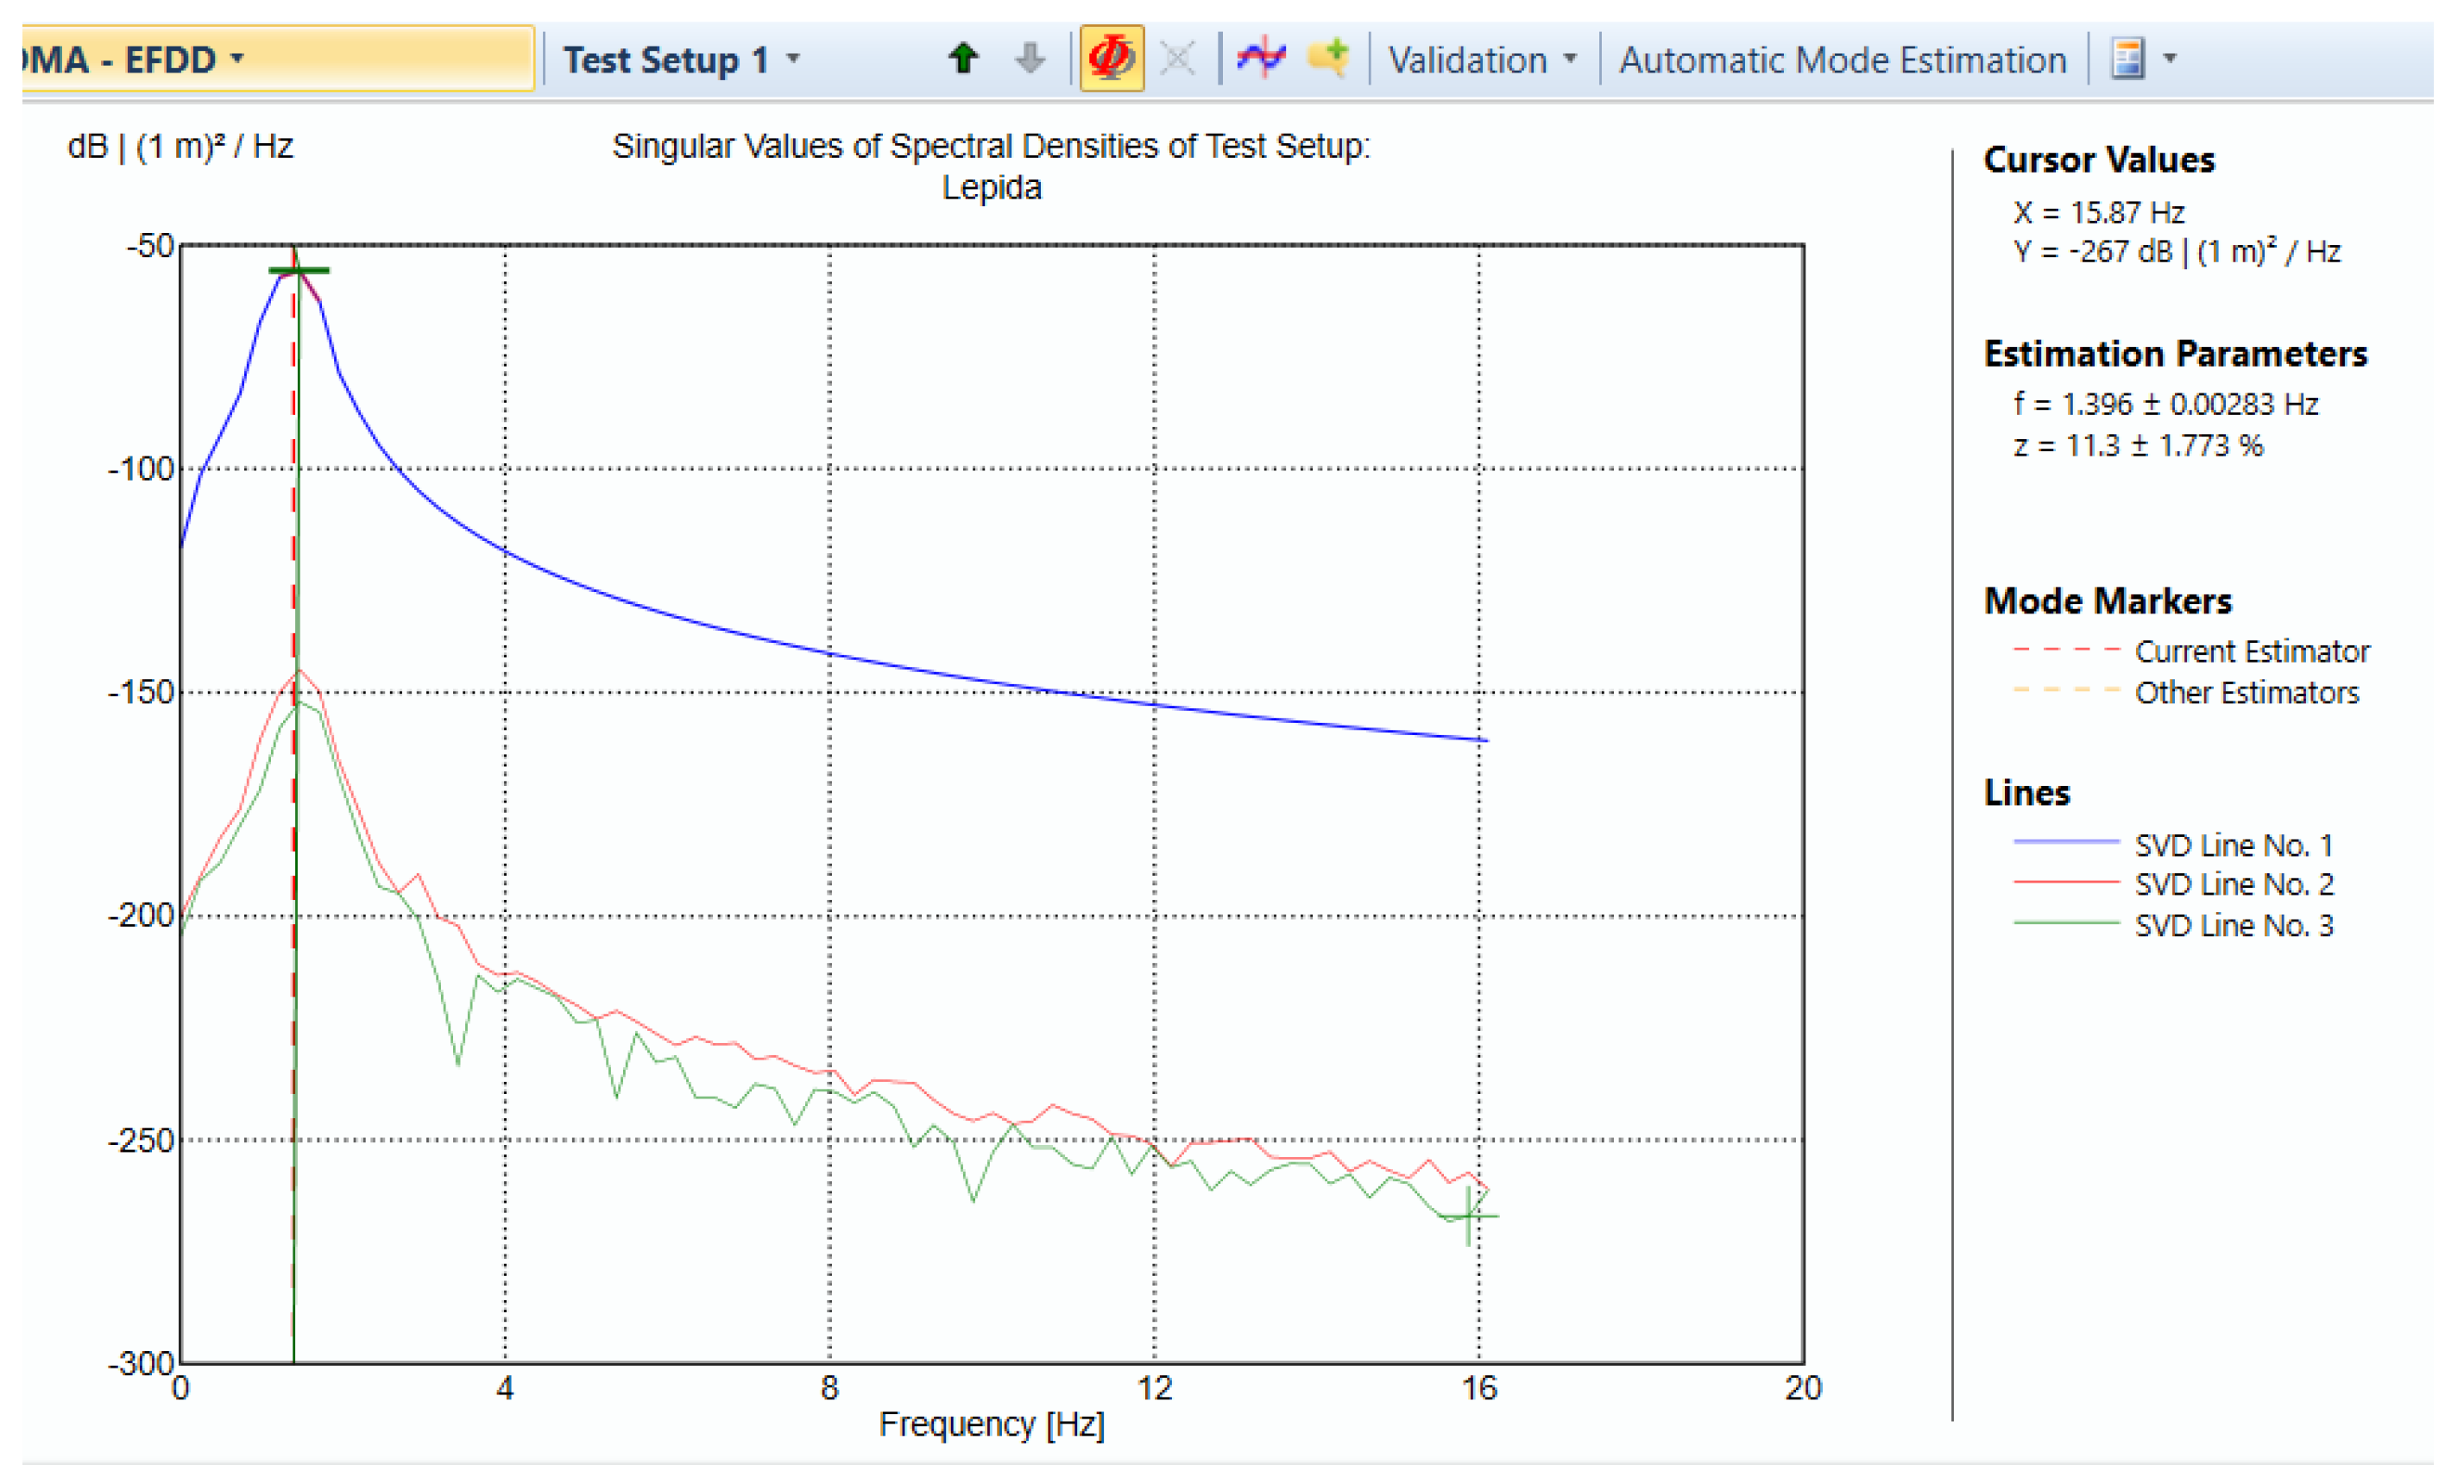2464x1484 pixels.
Task: Click the yellow note with plus icon
Action: pos(1329,59)
